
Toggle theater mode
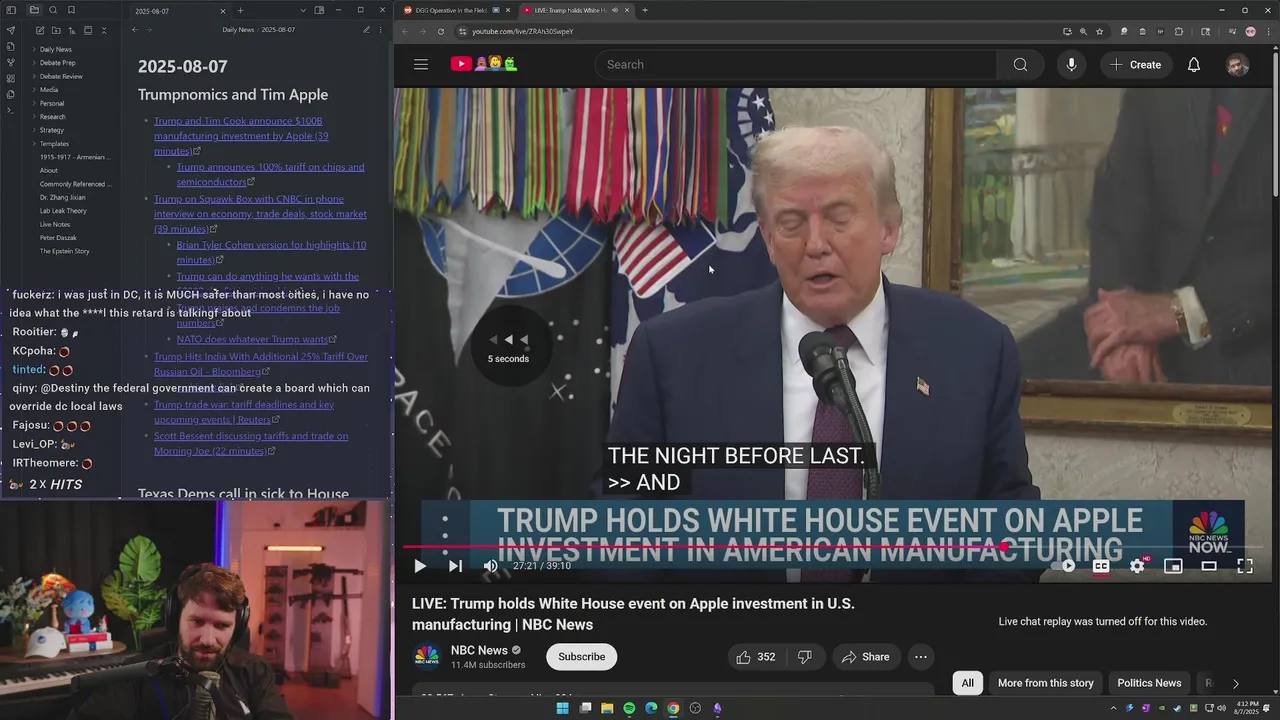(1209, 566)
